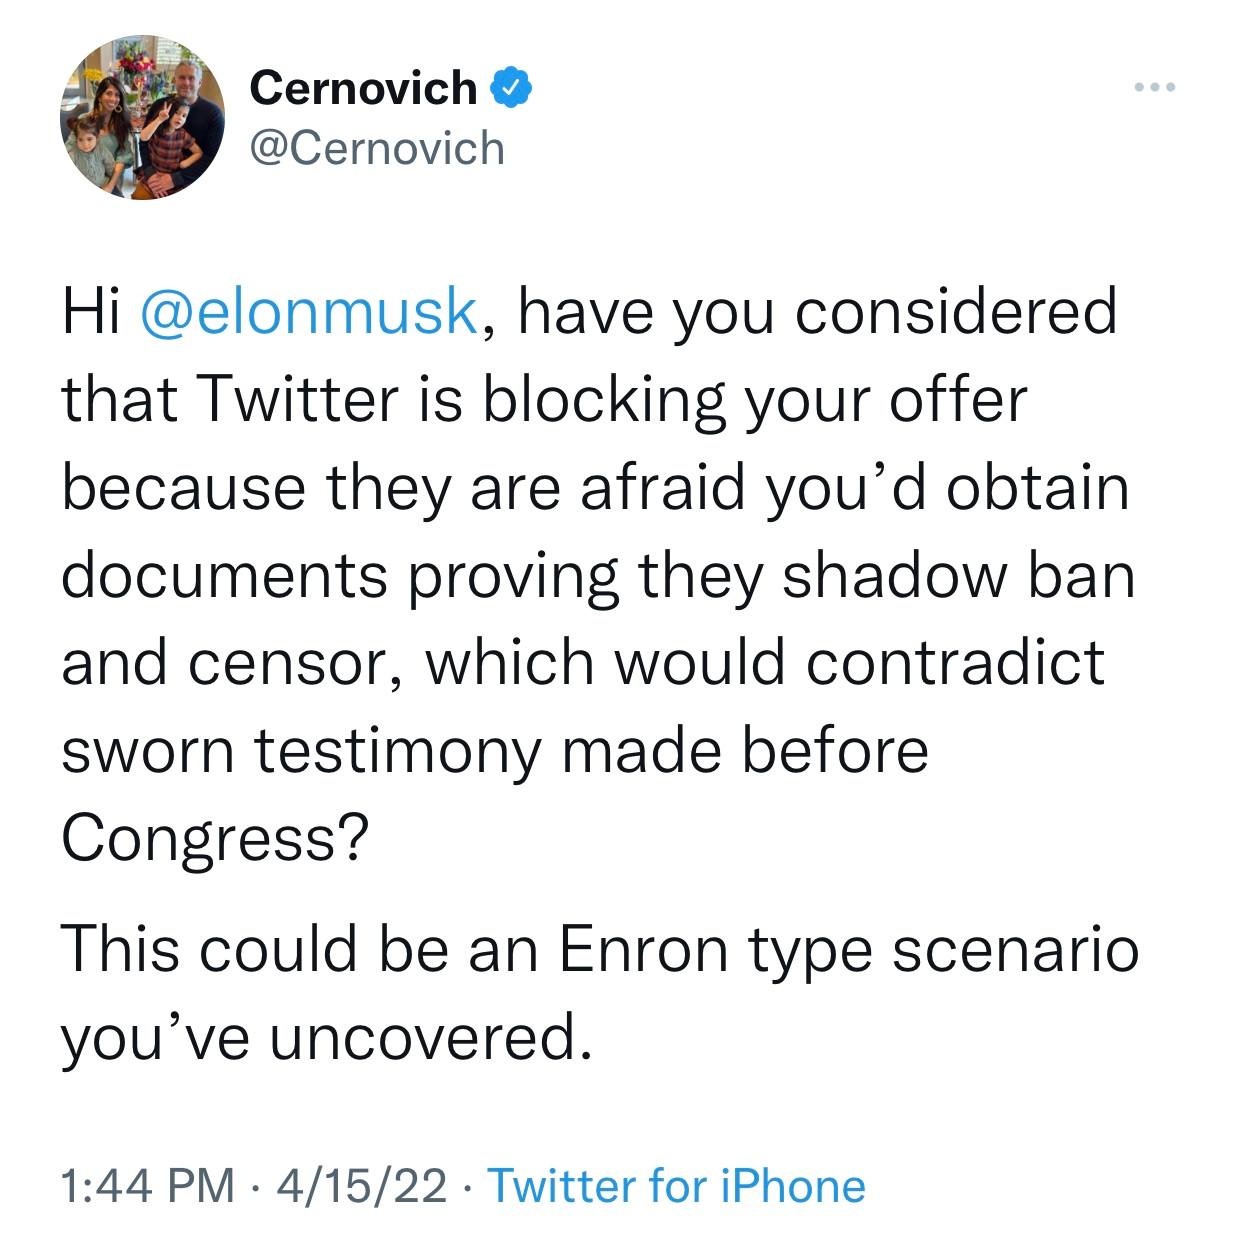Click the blue verified badge

(x=512, y=88)
